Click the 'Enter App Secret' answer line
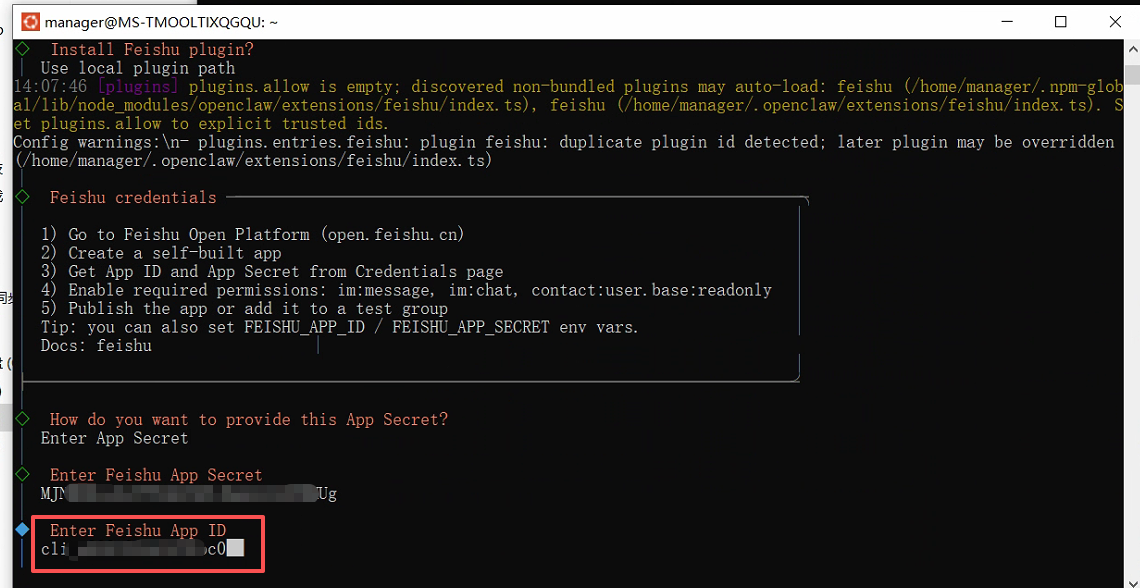 [115, 438]
